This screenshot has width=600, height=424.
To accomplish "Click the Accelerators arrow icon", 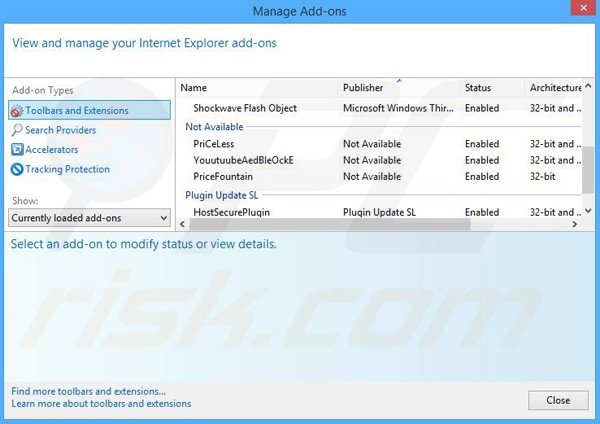I will (17, 150).
